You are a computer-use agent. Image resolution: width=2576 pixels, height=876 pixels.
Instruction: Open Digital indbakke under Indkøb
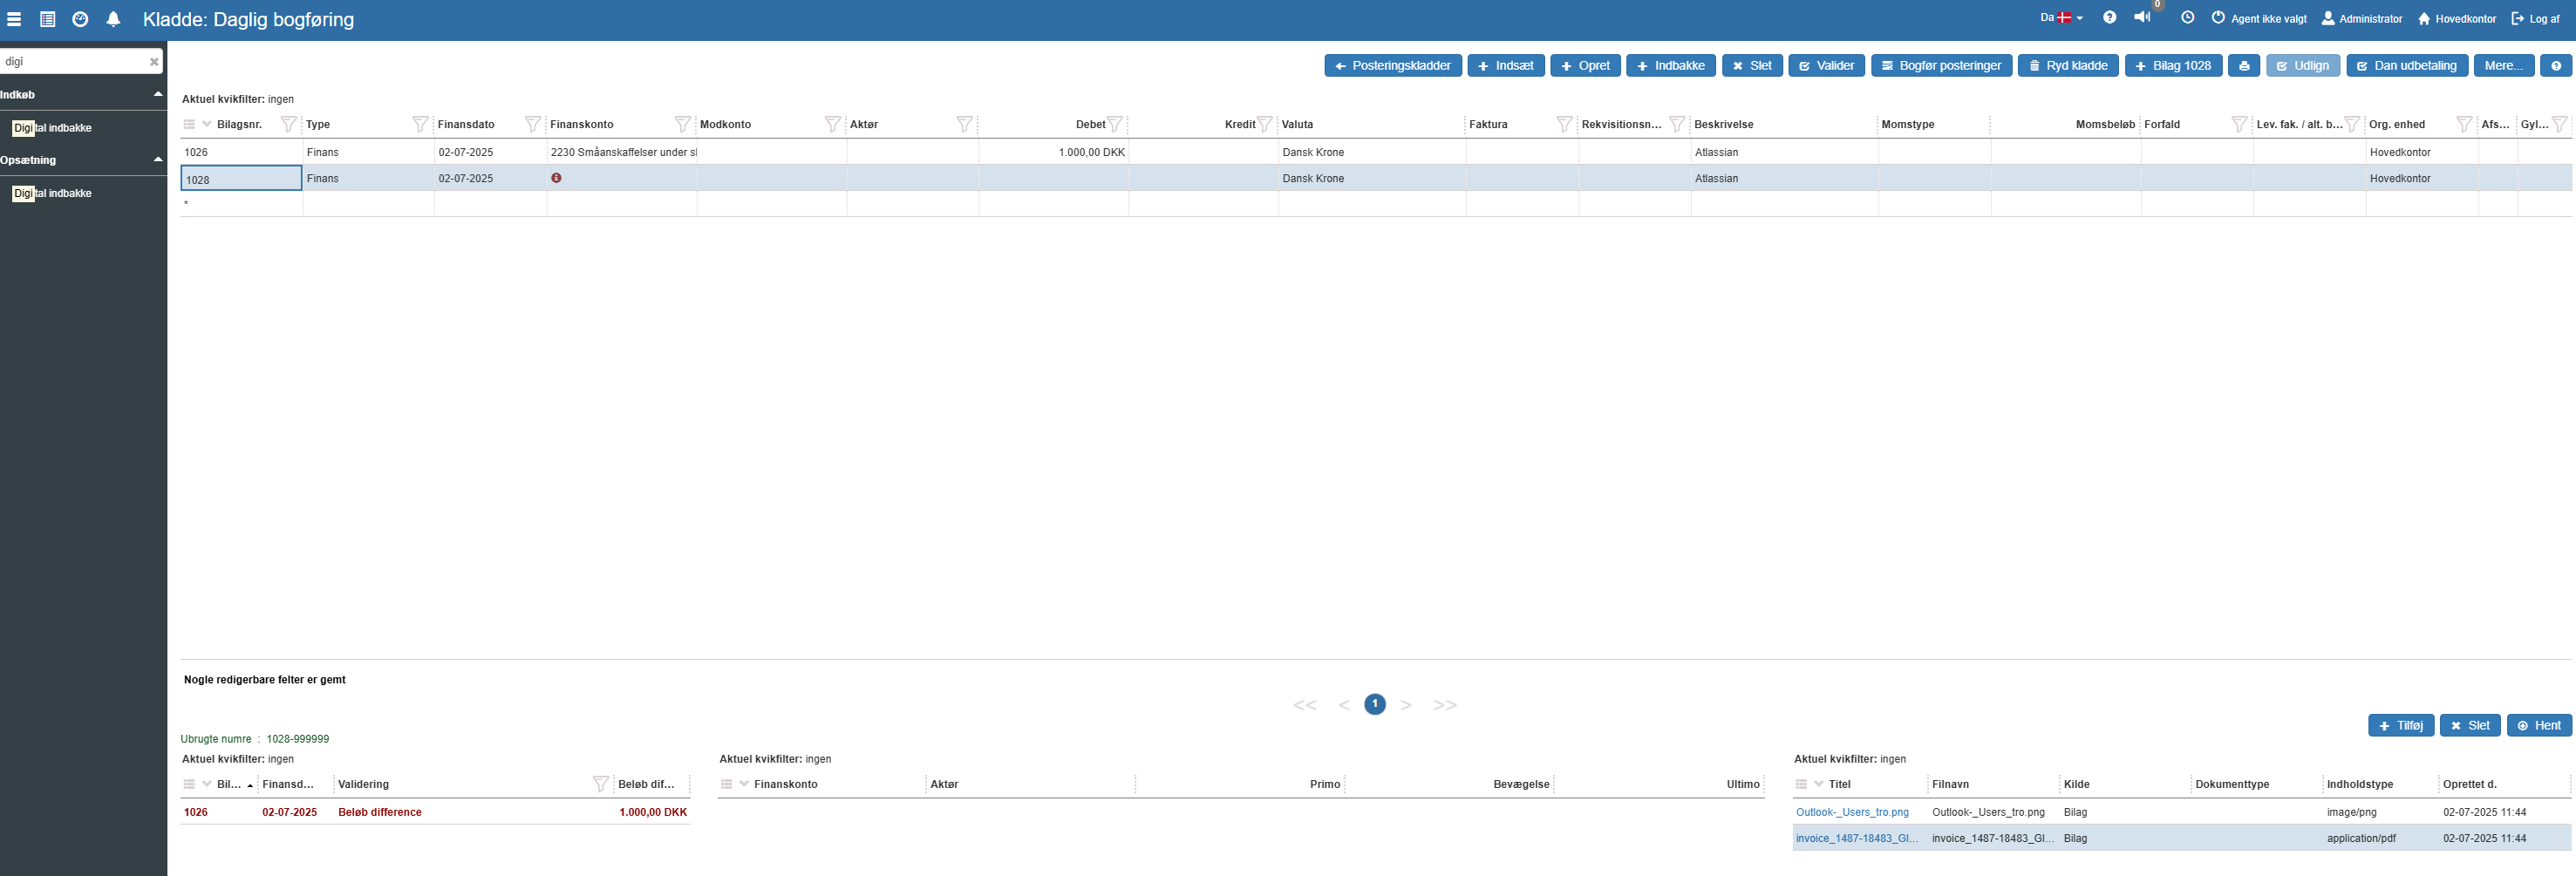[52, 128]
